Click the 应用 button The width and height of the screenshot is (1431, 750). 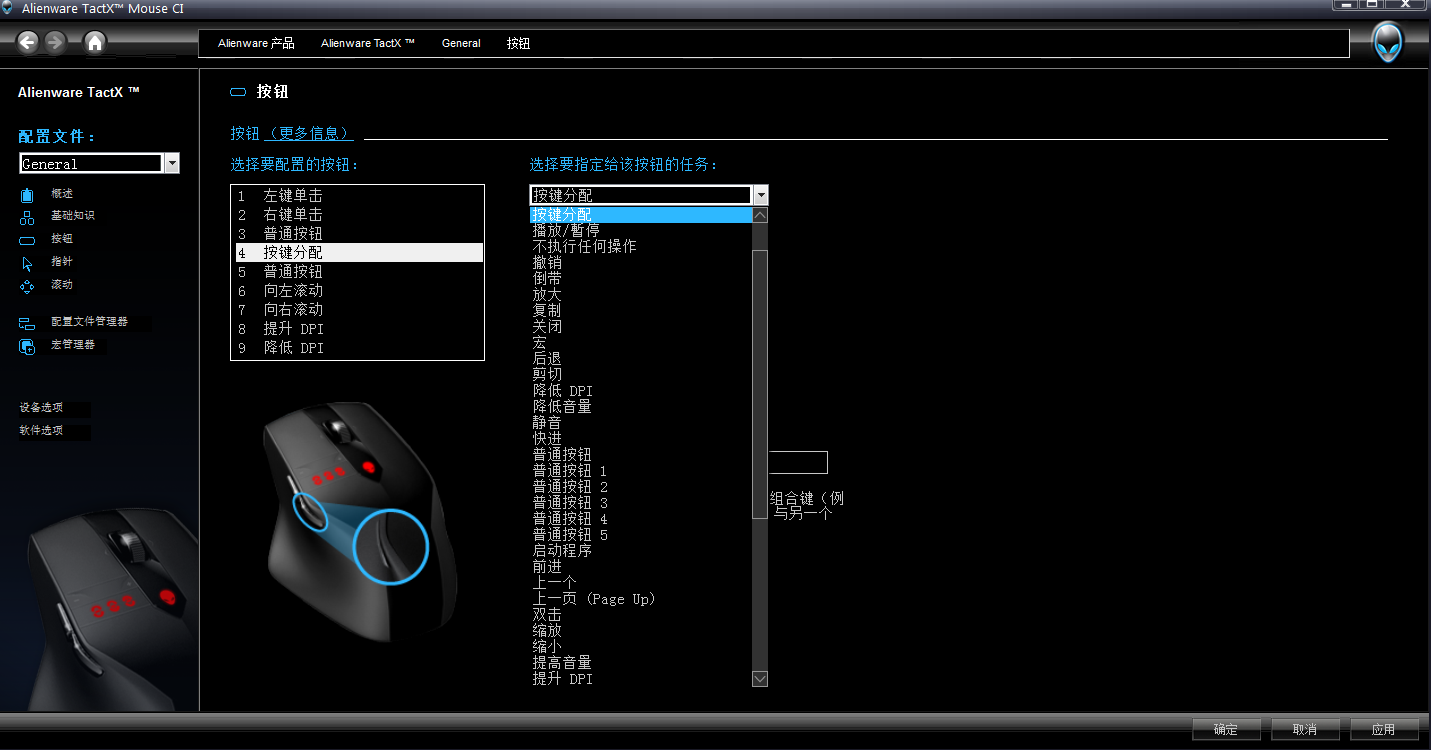[x=1384, y=730]
